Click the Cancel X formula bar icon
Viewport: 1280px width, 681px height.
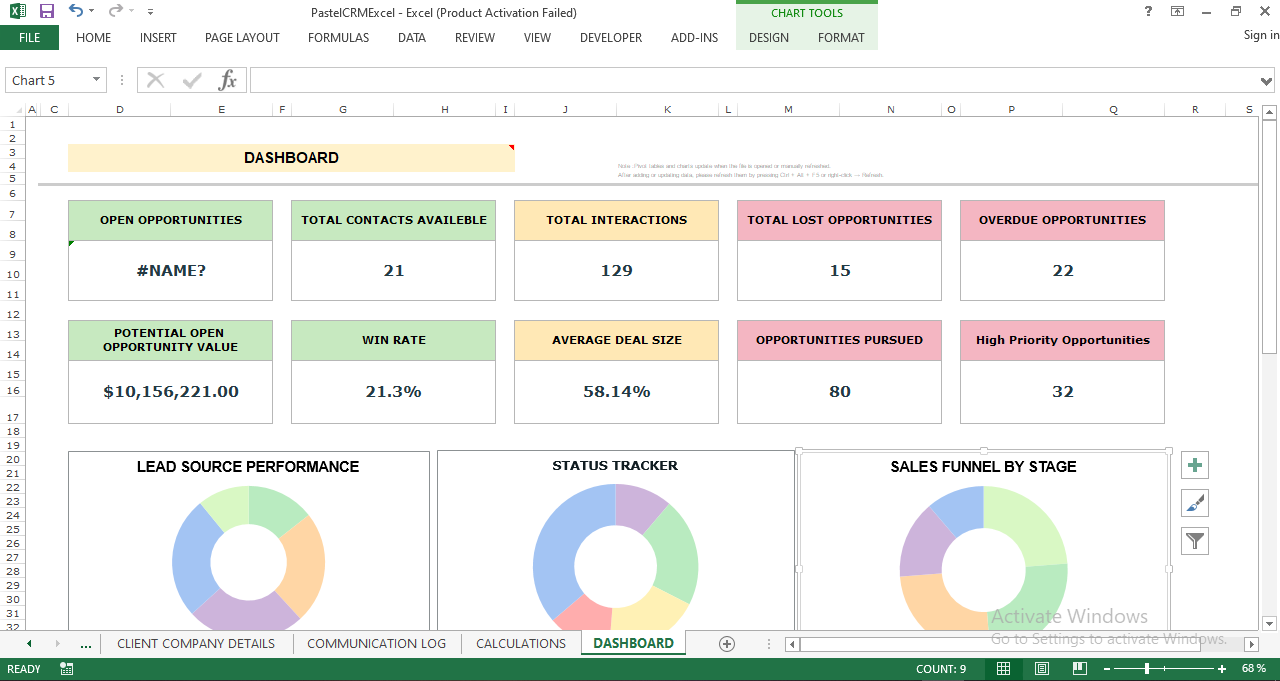[x=155, y=80]
